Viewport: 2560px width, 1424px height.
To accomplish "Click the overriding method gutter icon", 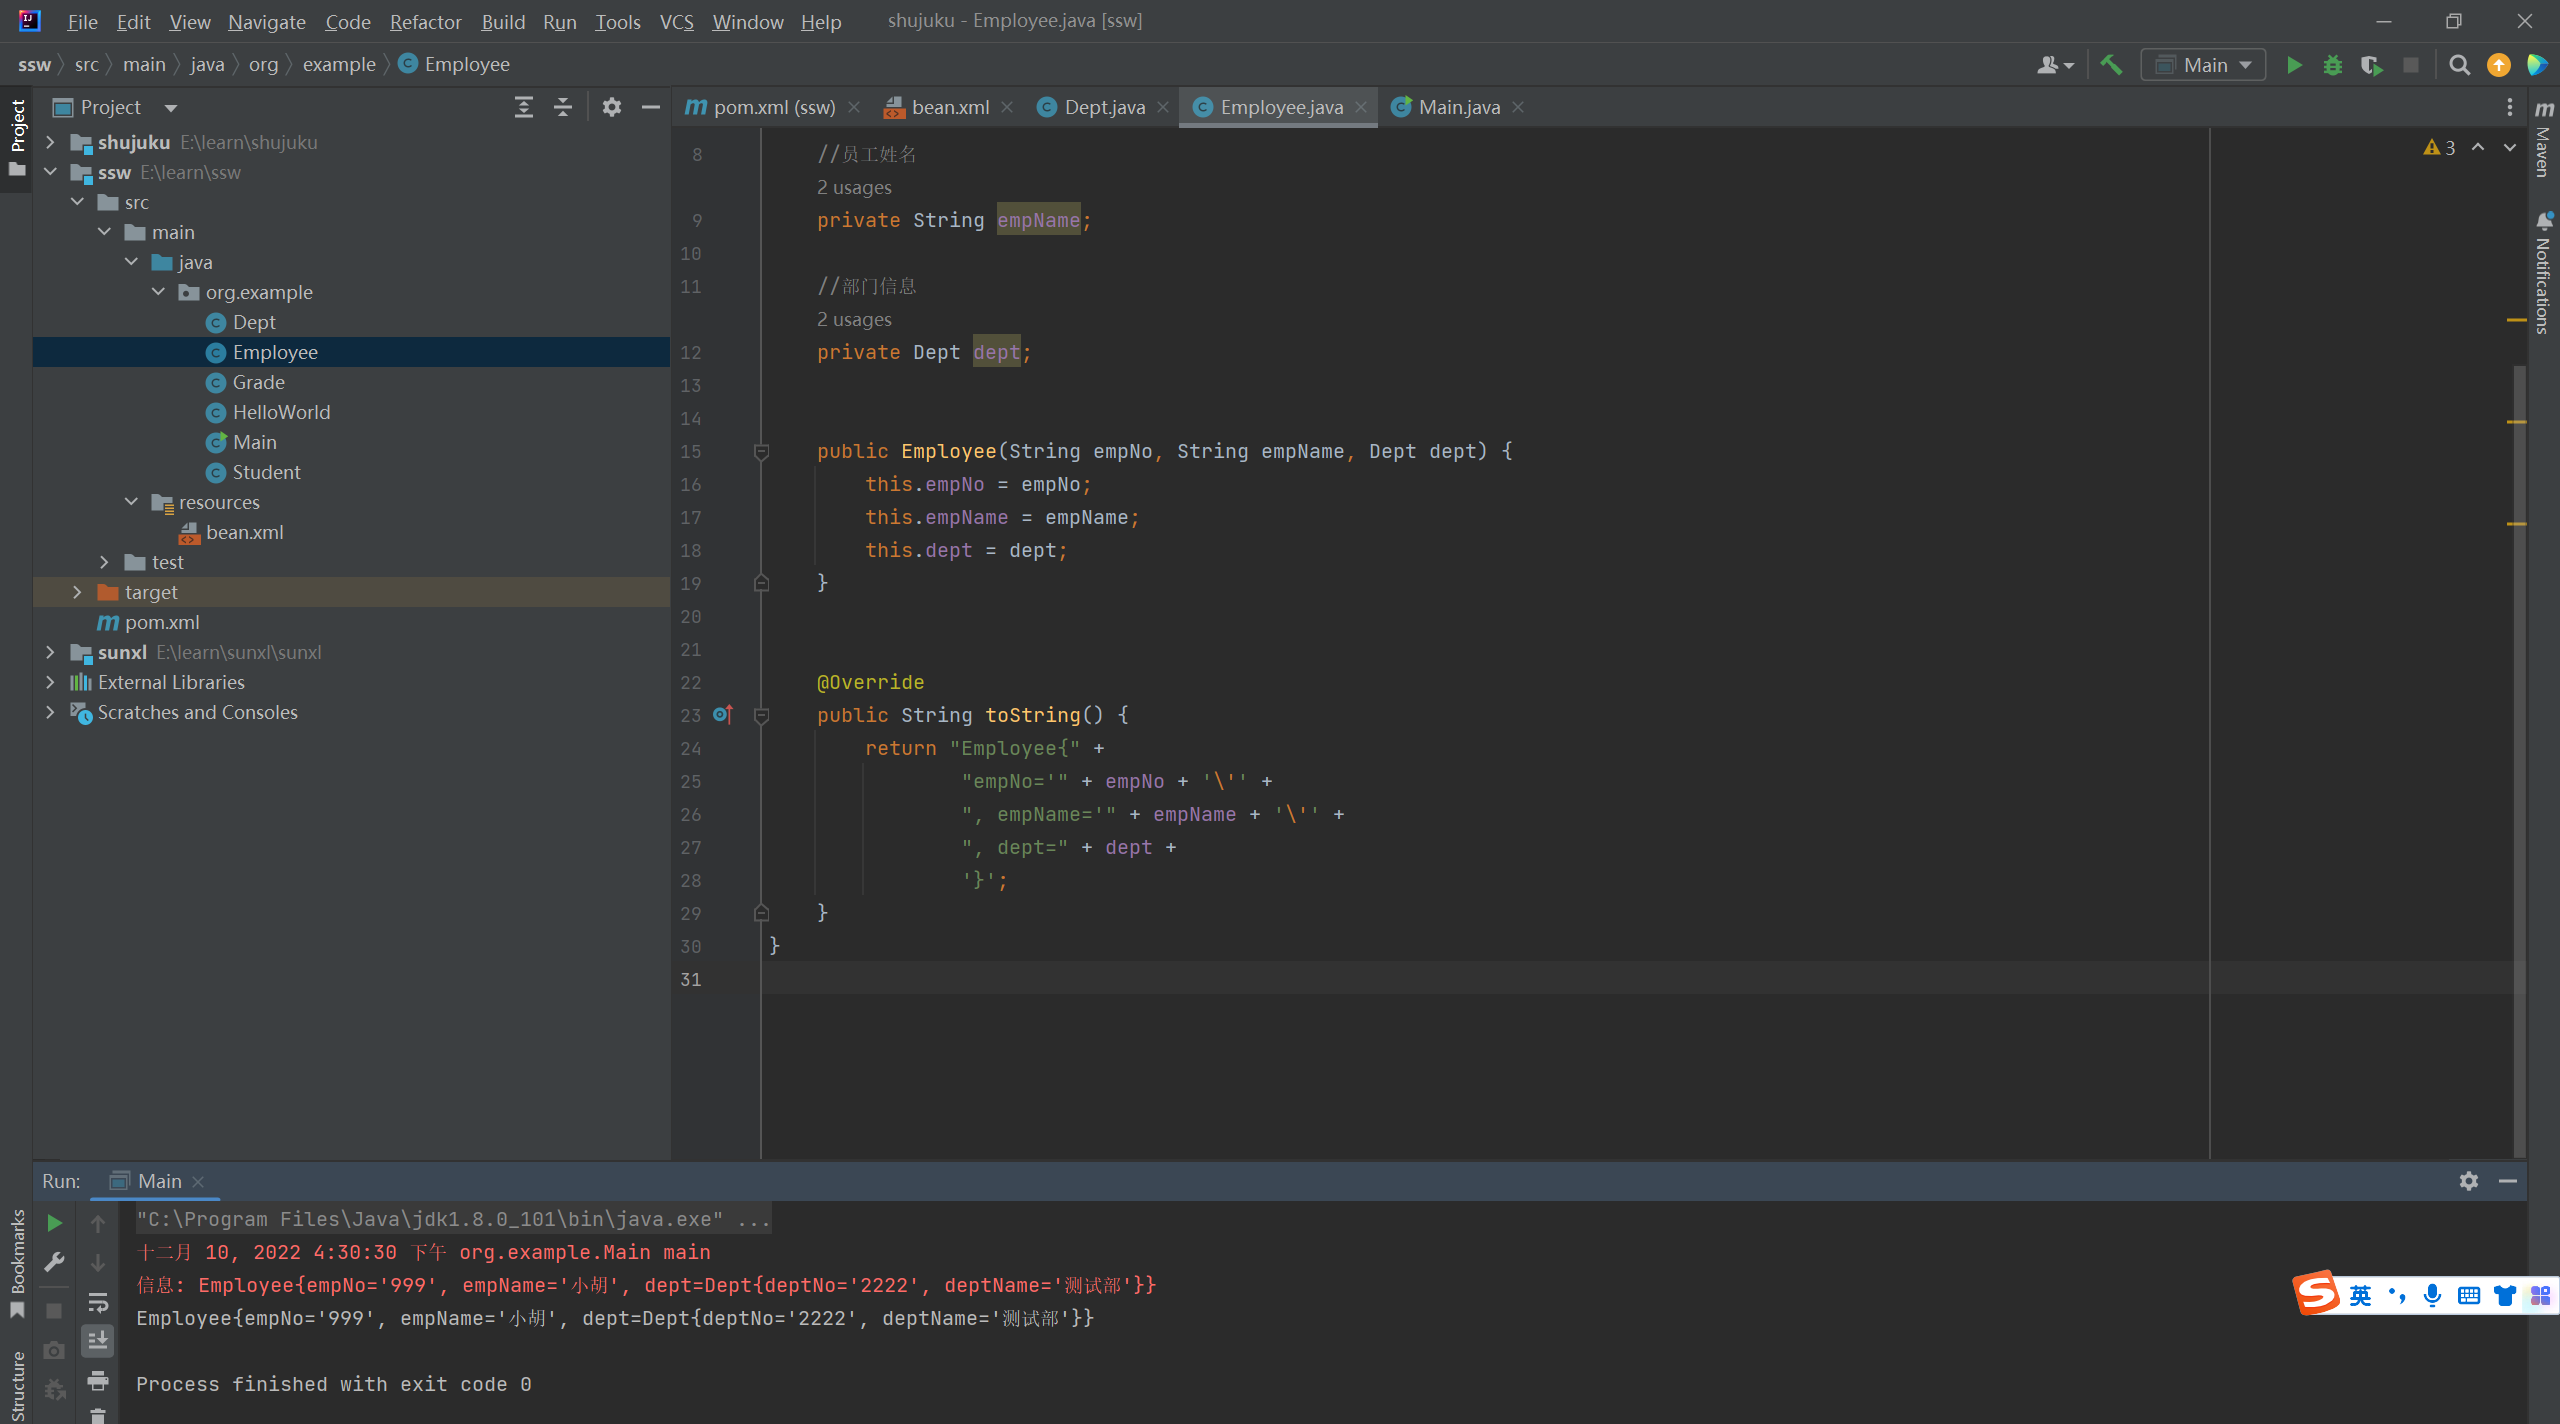I will pos(723,715).
